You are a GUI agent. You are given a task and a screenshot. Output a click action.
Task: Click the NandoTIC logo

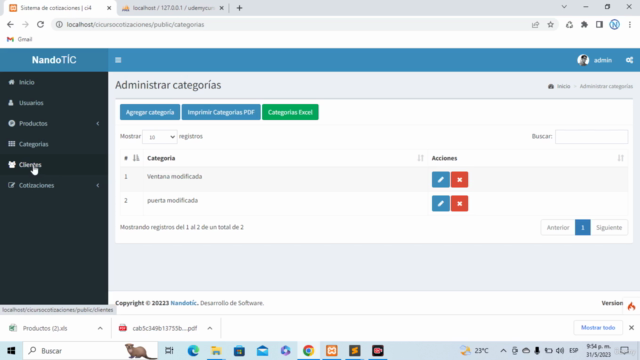54,60
